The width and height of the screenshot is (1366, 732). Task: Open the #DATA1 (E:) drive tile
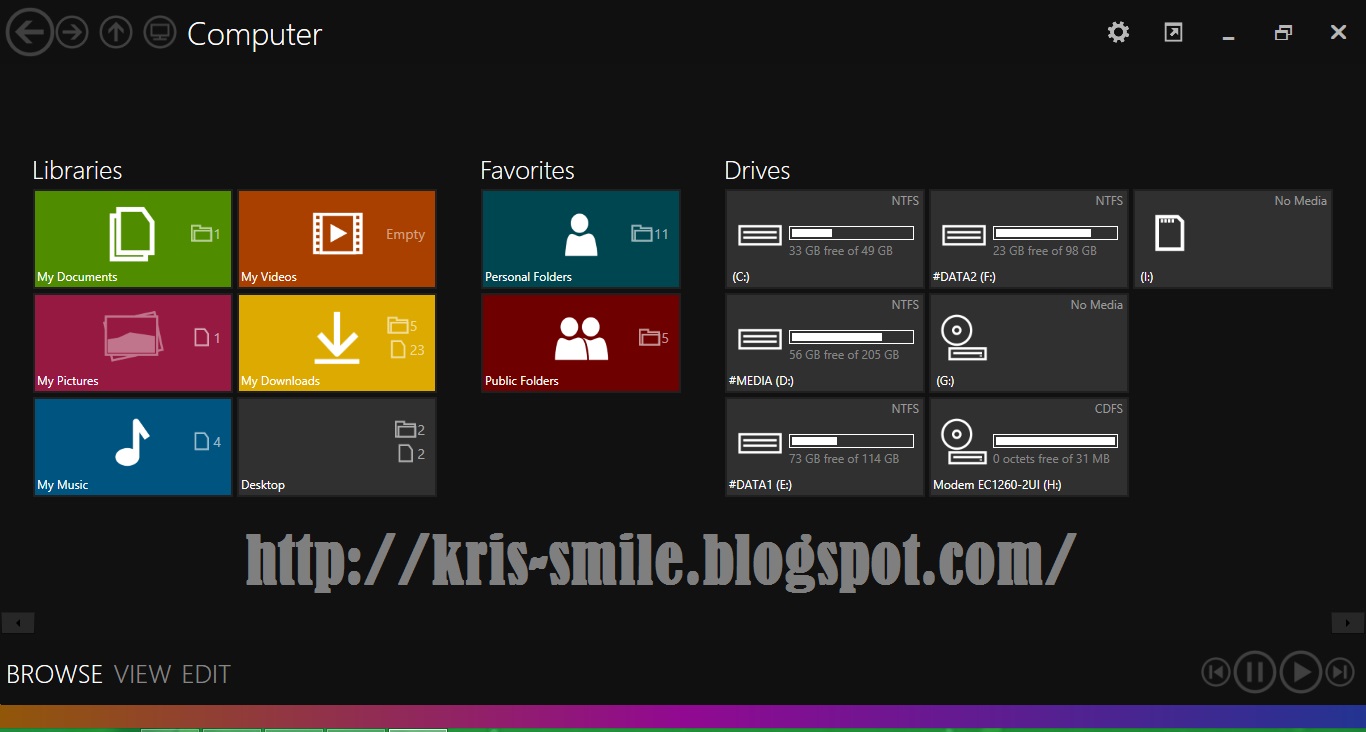click(825, 447)
